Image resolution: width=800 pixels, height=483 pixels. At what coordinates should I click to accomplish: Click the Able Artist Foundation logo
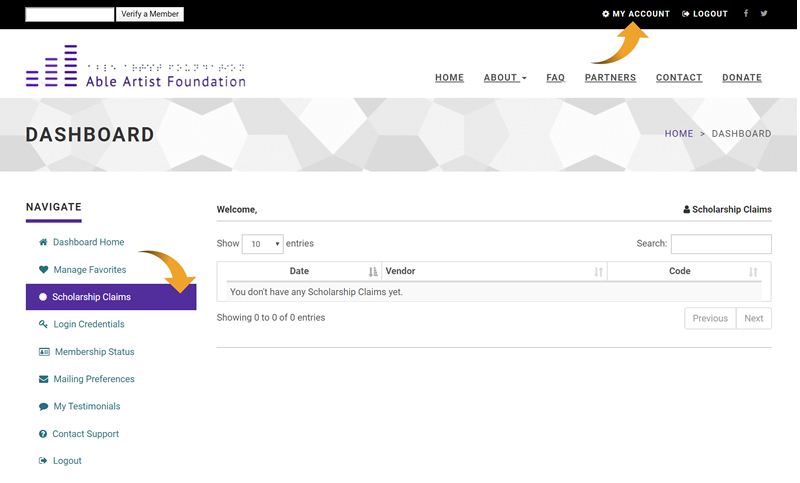coord(136,66)
